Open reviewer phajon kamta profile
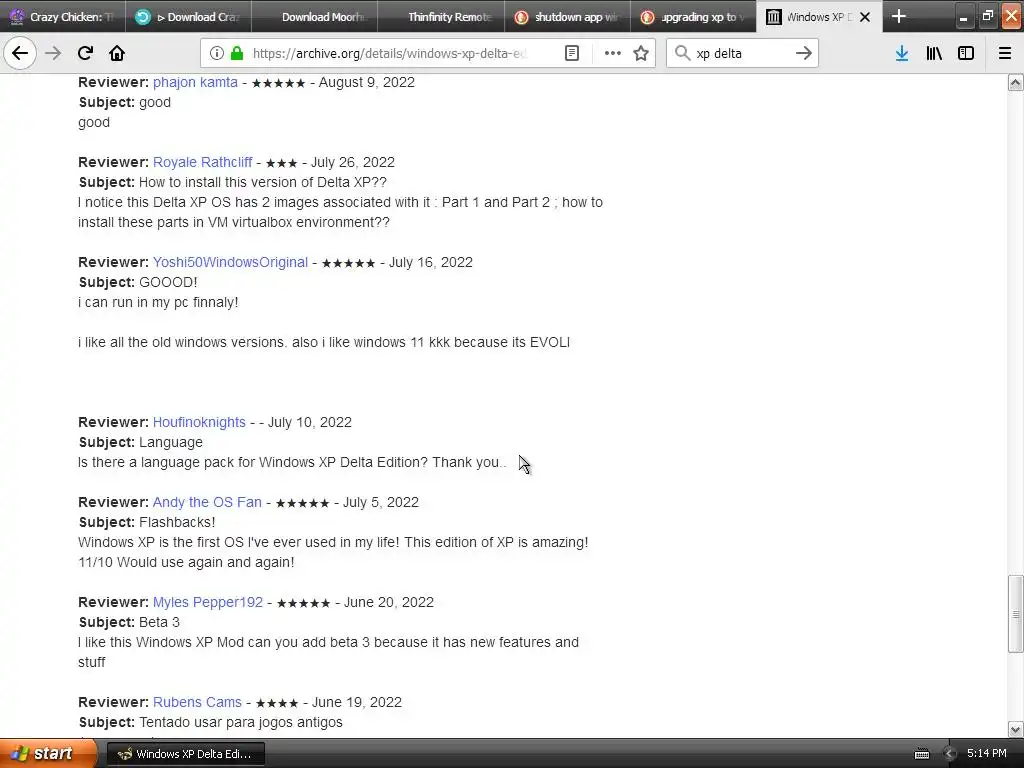1024x768 pixels. tap(195, 82)
